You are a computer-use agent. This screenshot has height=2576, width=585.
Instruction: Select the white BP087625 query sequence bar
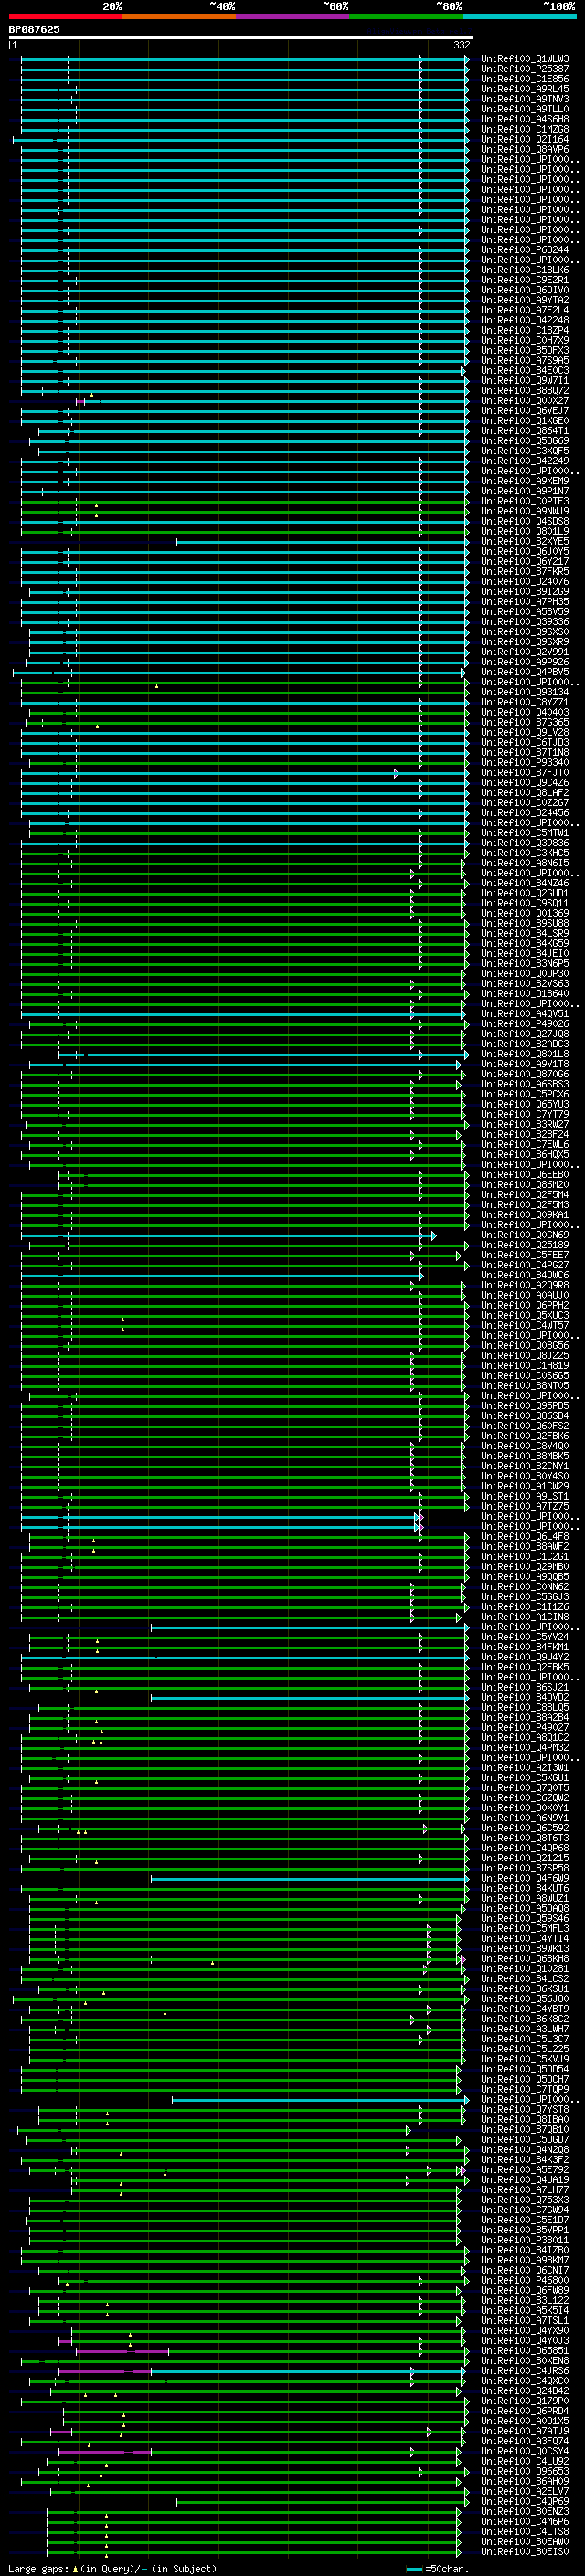click(241, 37)
